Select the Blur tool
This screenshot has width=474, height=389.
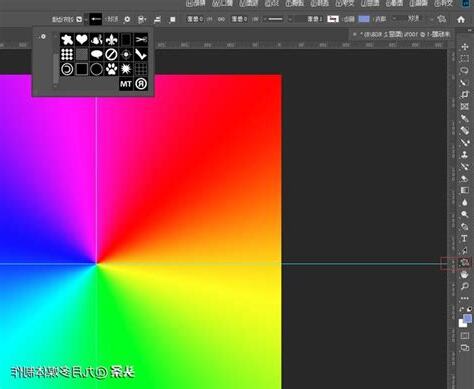coord(465,202)
